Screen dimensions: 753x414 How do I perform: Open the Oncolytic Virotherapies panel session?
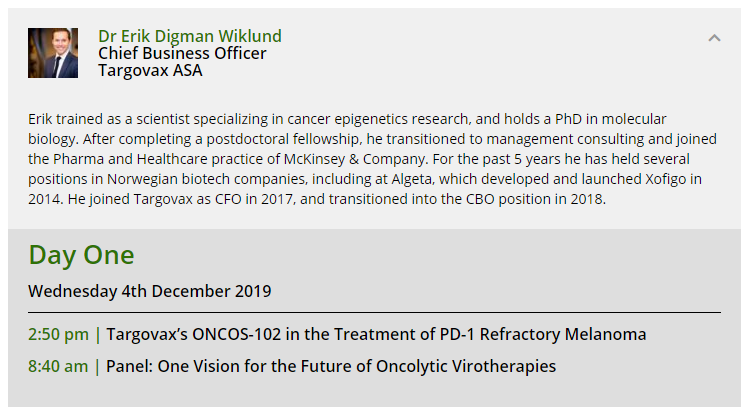click(331, 366)
